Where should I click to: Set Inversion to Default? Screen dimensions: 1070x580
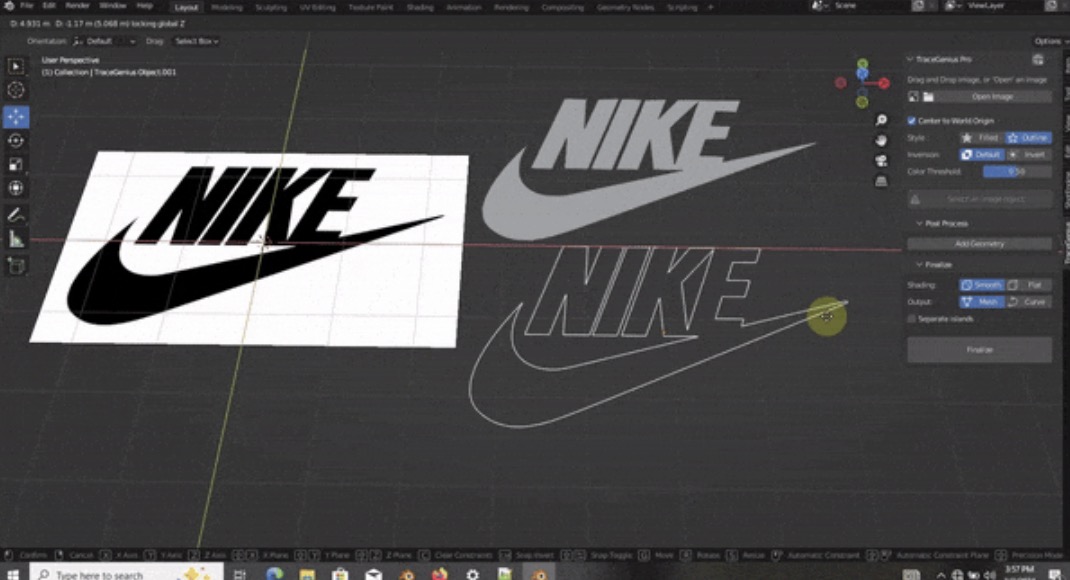(981, 155)
